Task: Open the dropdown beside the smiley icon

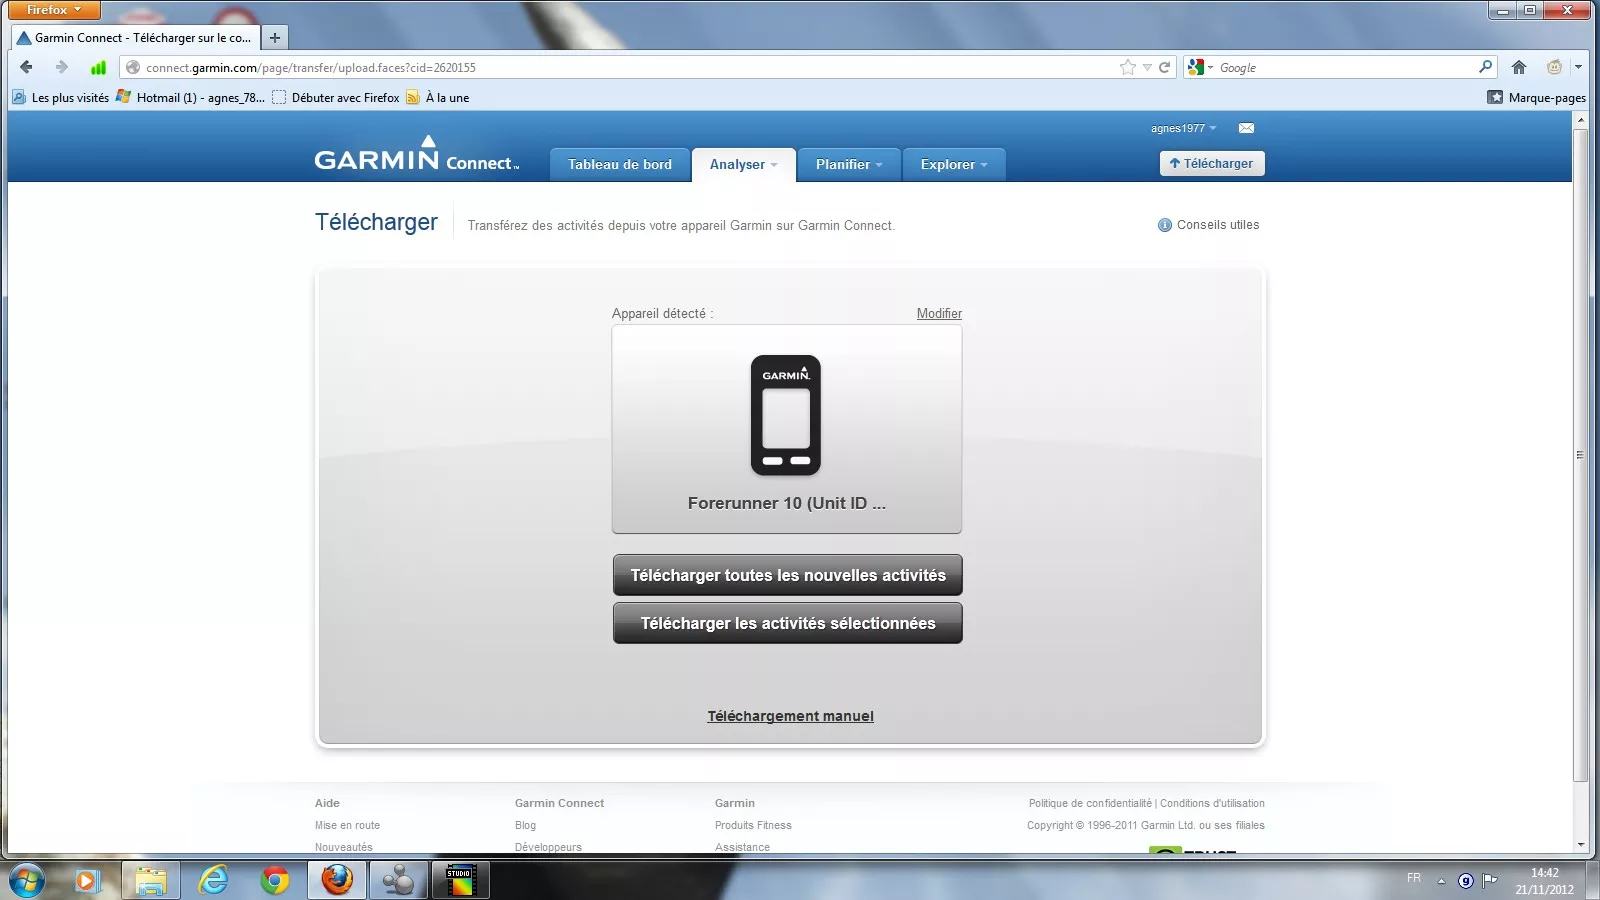Action: 1578,67
